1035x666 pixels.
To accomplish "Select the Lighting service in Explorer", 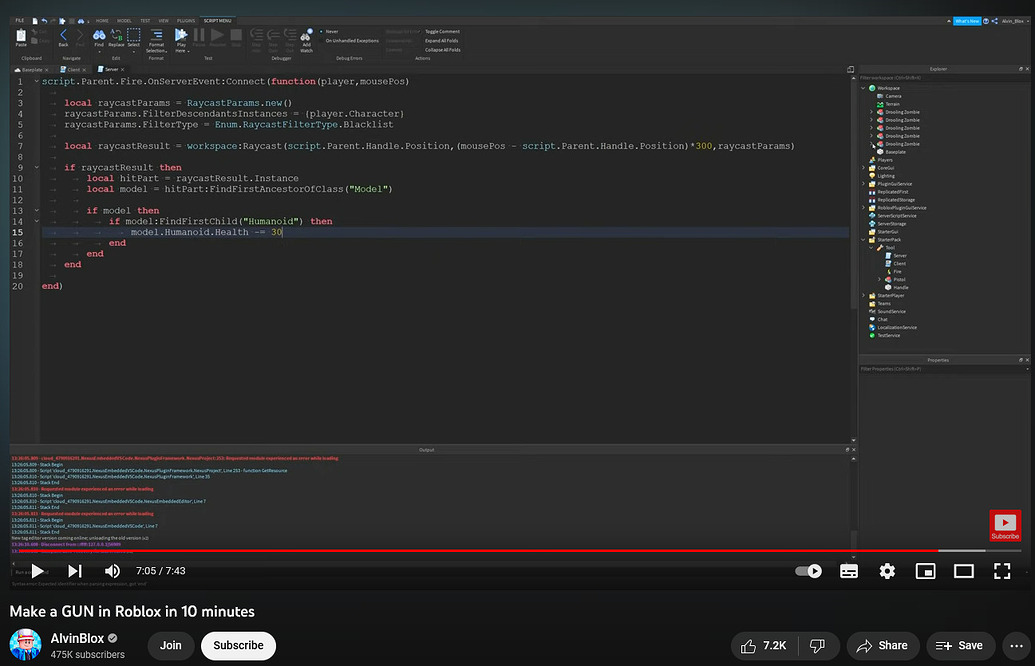I will click(x=882, y=176).
